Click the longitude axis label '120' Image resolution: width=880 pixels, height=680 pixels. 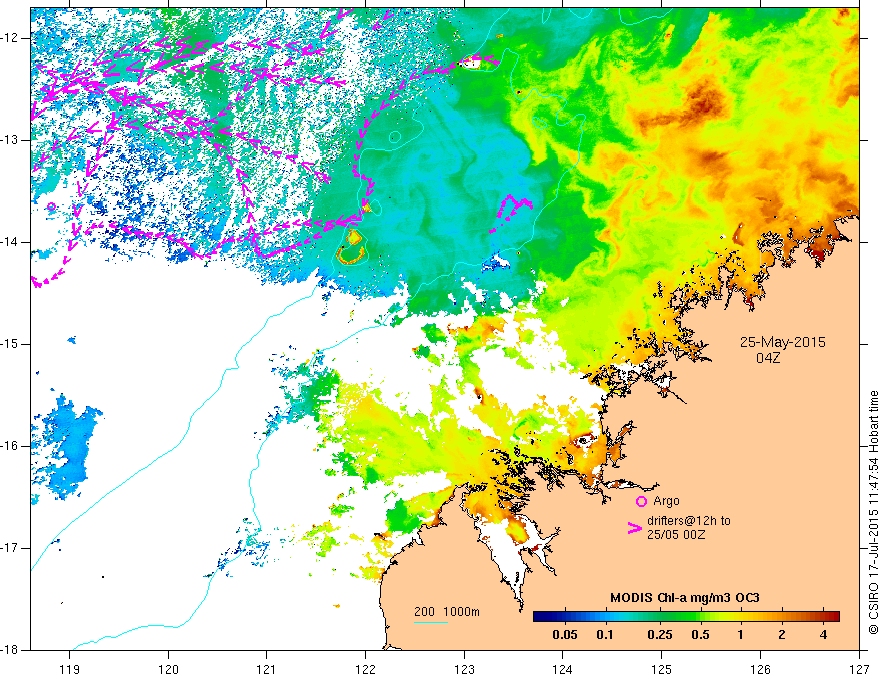[168, 669]
